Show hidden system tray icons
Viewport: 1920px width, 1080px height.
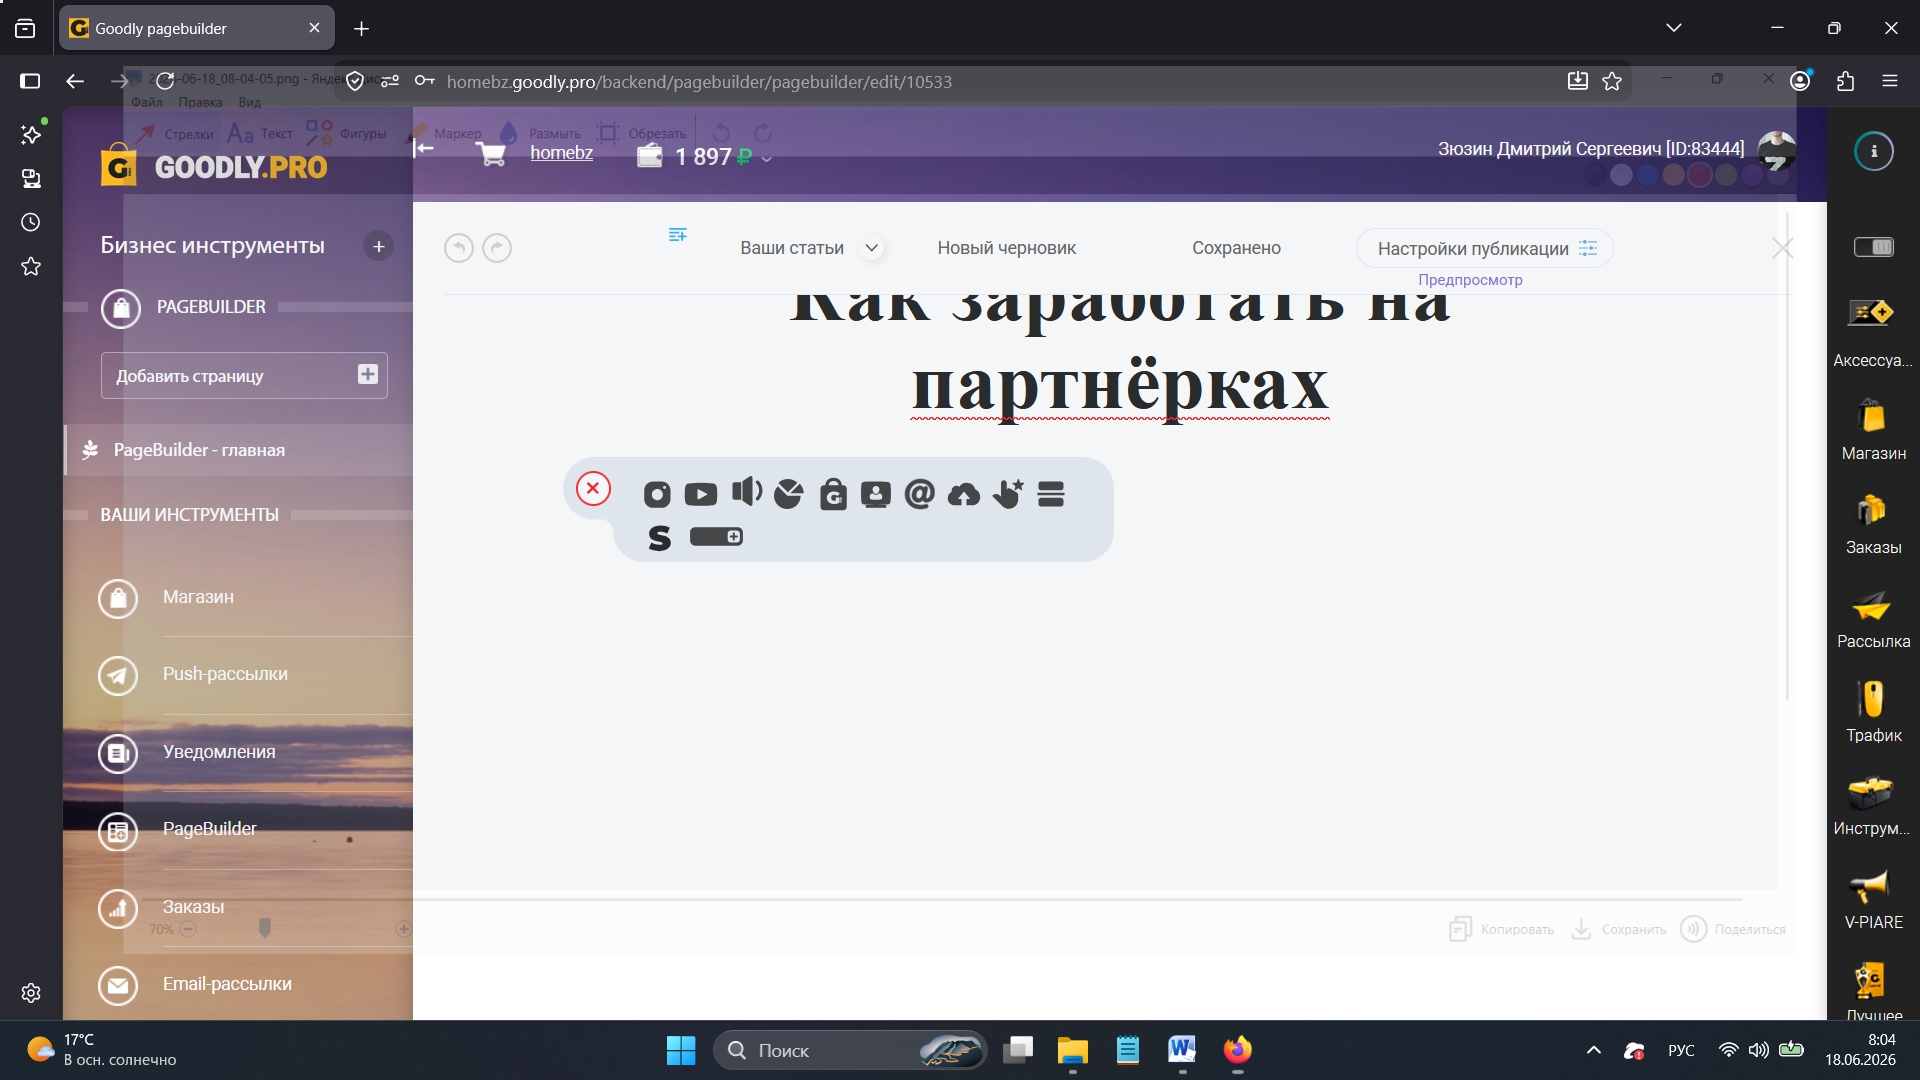[1594, 1050]
